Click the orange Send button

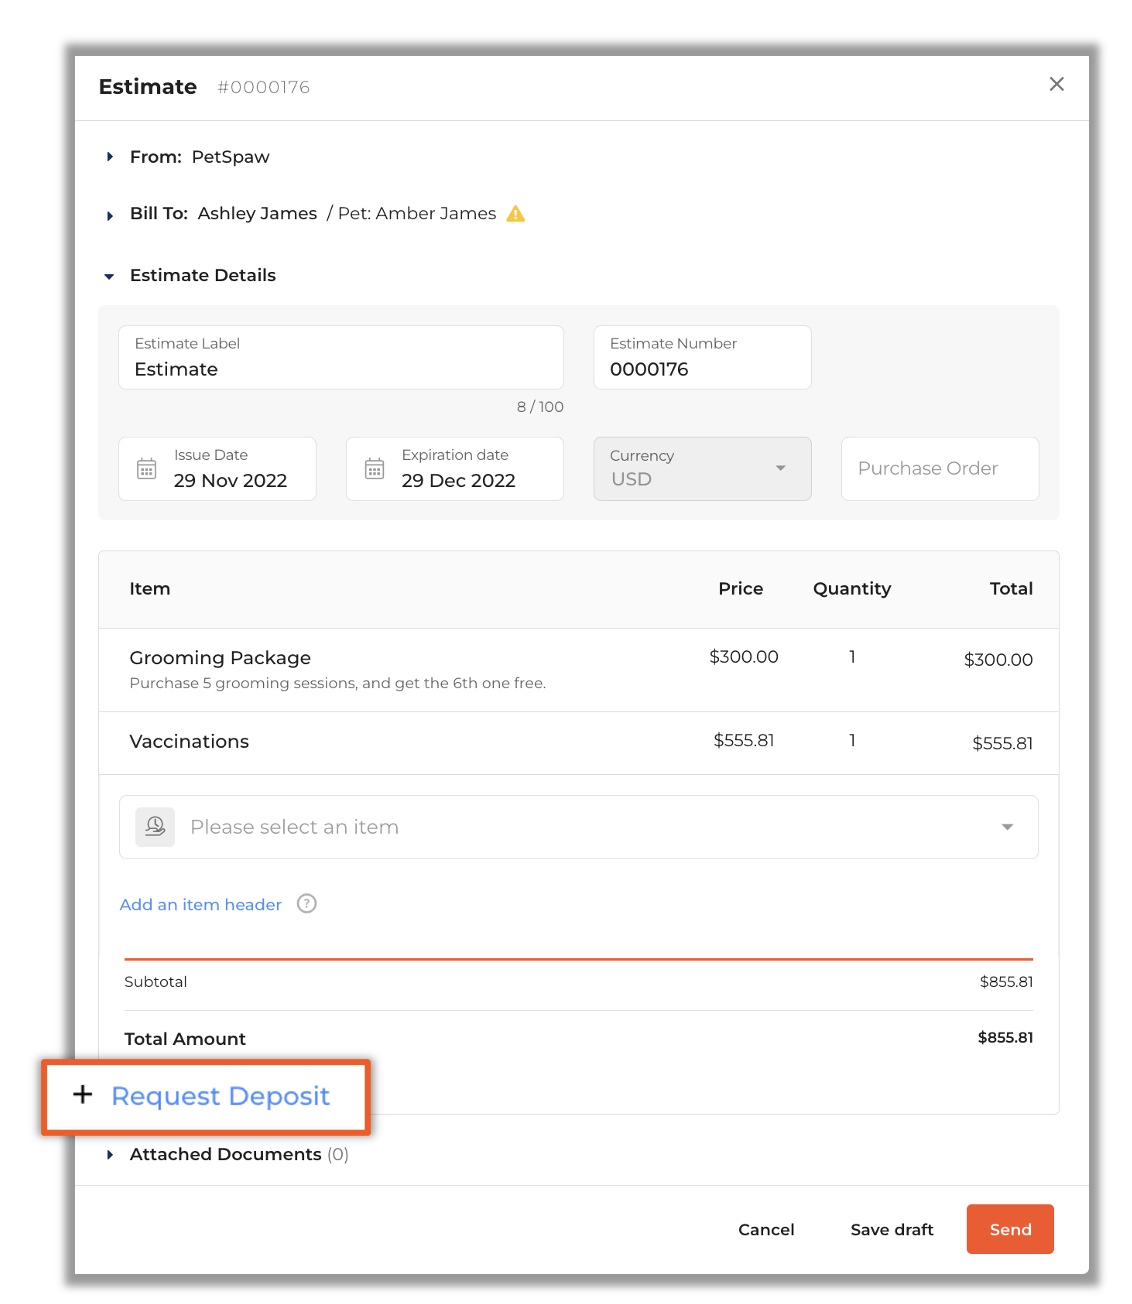click(1010, 1229)
